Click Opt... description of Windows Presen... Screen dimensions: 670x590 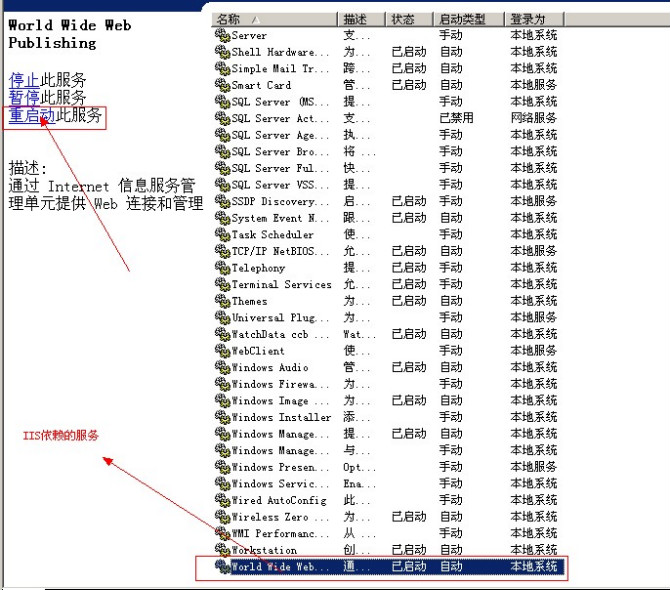pyautogui.click(x=359, y=467)
